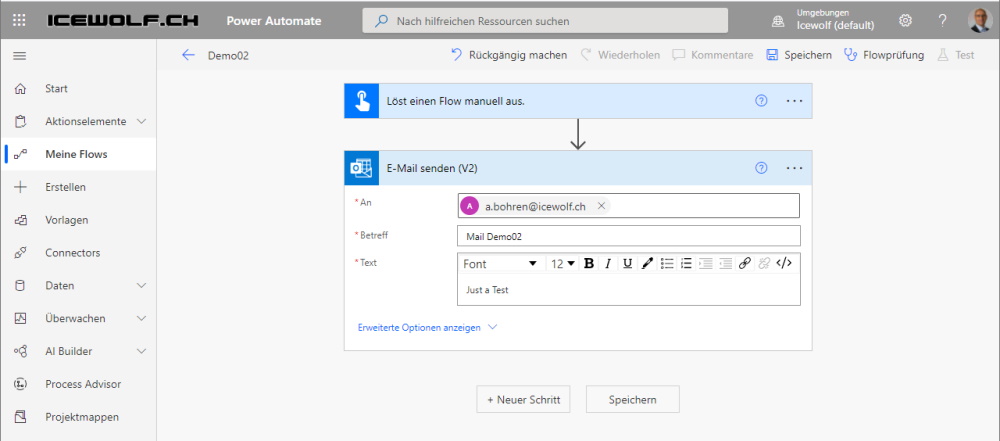
Task: Open more options for manual trigger step
Action: click(795, 101)
